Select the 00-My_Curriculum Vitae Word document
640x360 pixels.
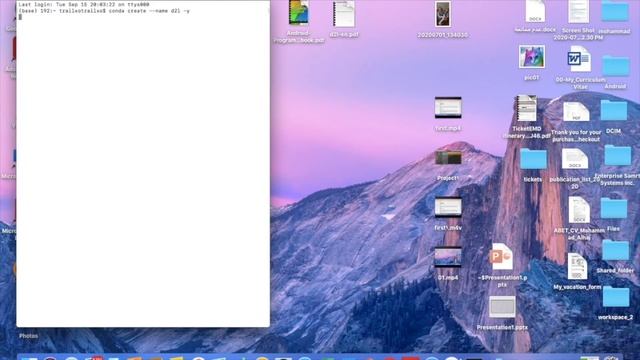579,59
